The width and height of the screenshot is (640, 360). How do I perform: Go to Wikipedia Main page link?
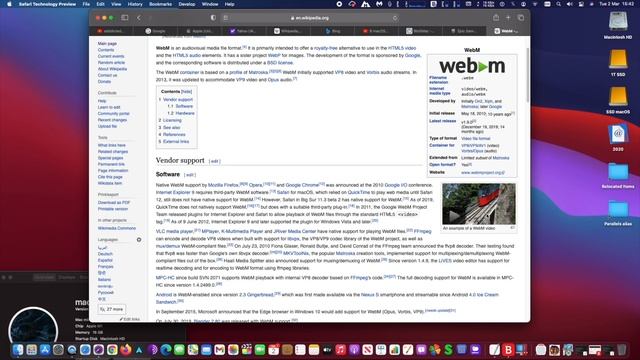click(107, 43)
